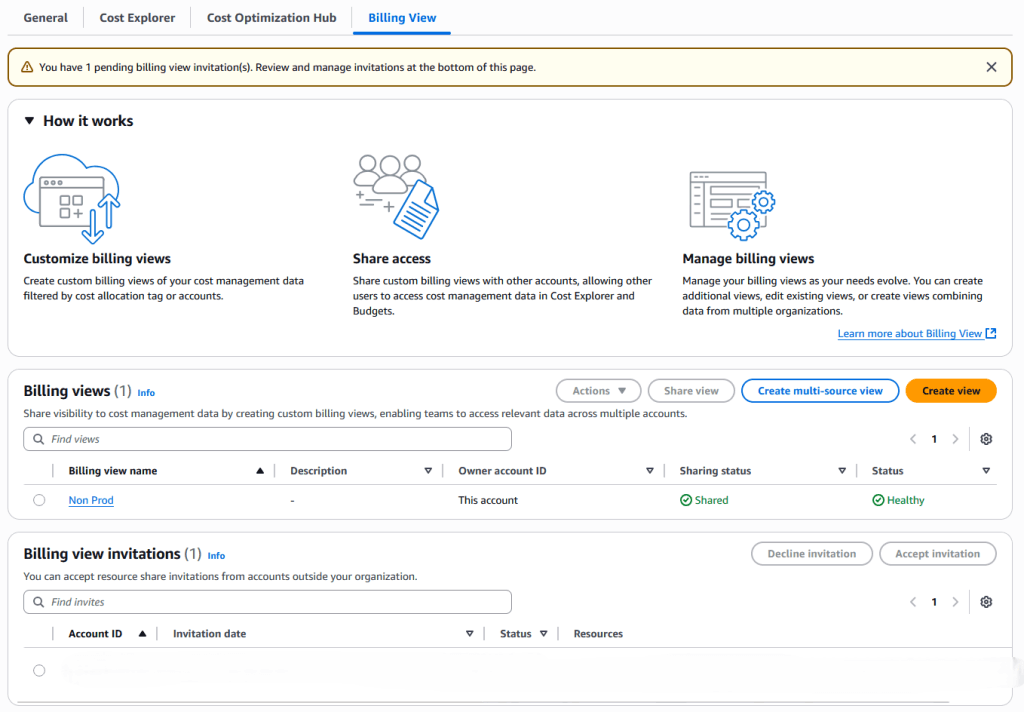Dismiss the pending invitation warning banner
This screenshot has height=712, width=1024.
(x=991, y=67)
